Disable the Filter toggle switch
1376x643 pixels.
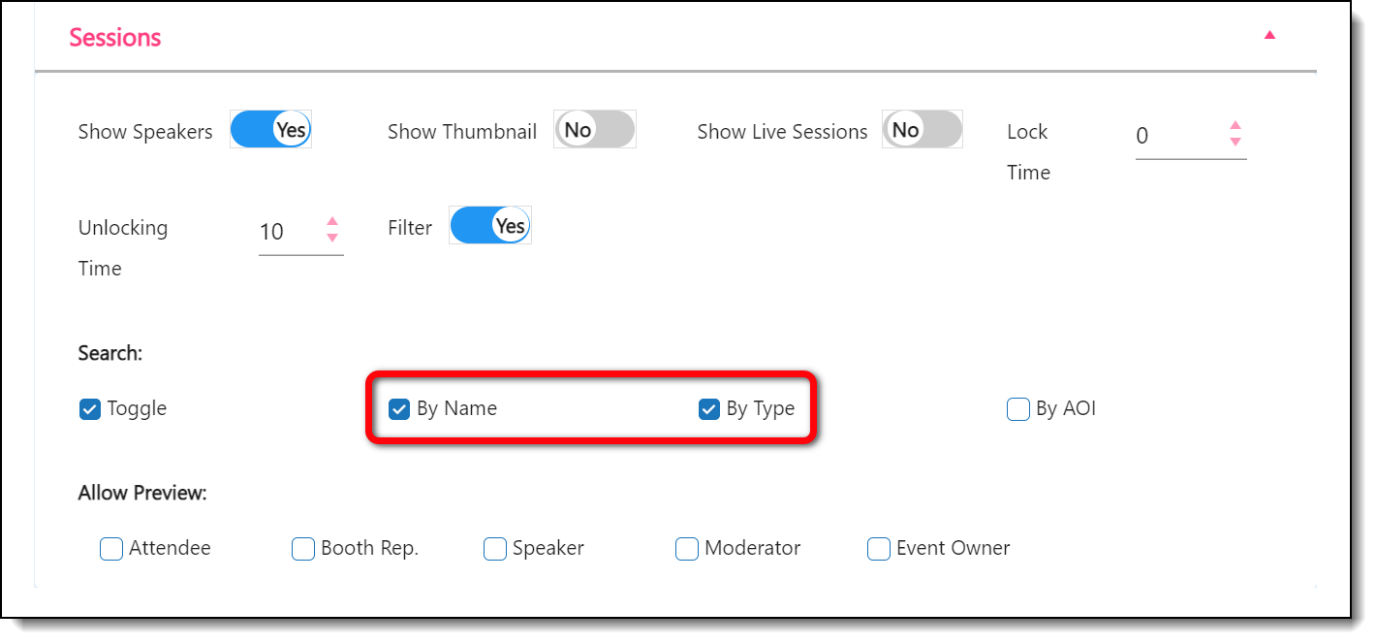(x=490, y=226)
